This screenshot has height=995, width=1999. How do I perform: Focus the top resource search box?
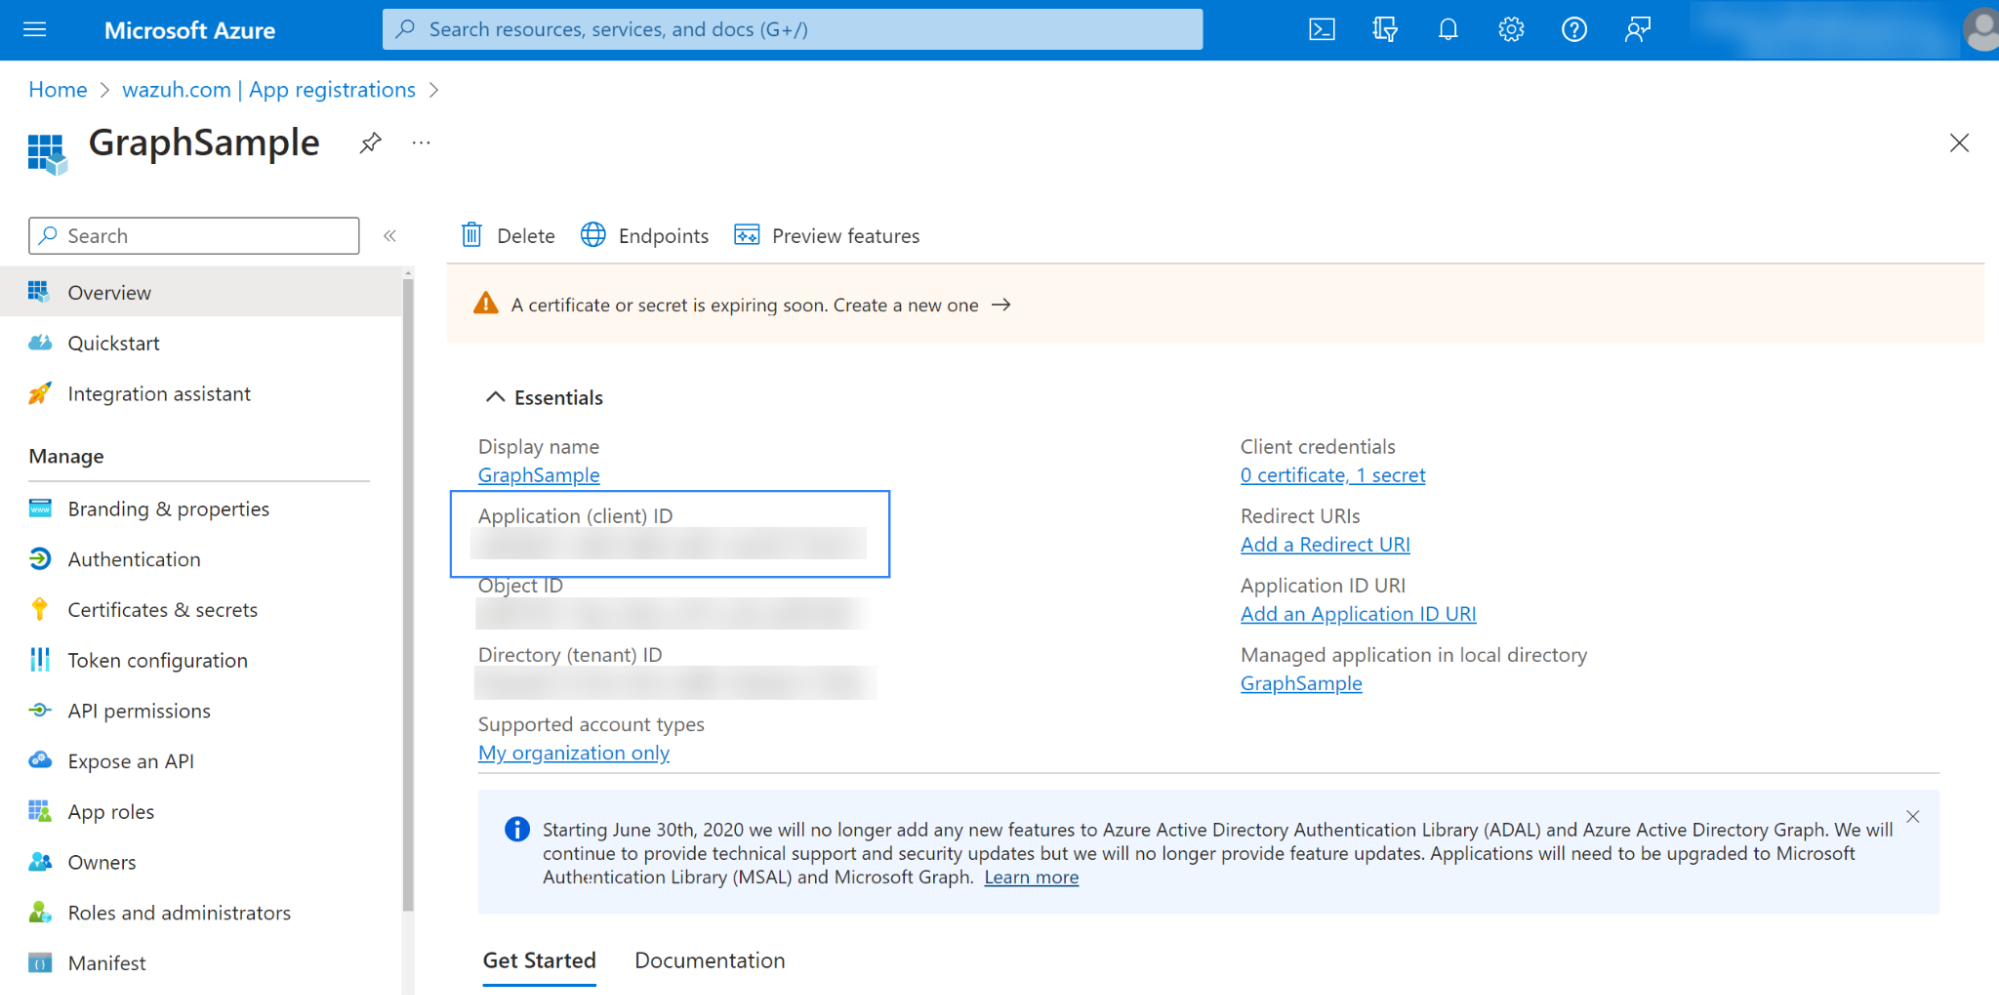pos(792,30)
